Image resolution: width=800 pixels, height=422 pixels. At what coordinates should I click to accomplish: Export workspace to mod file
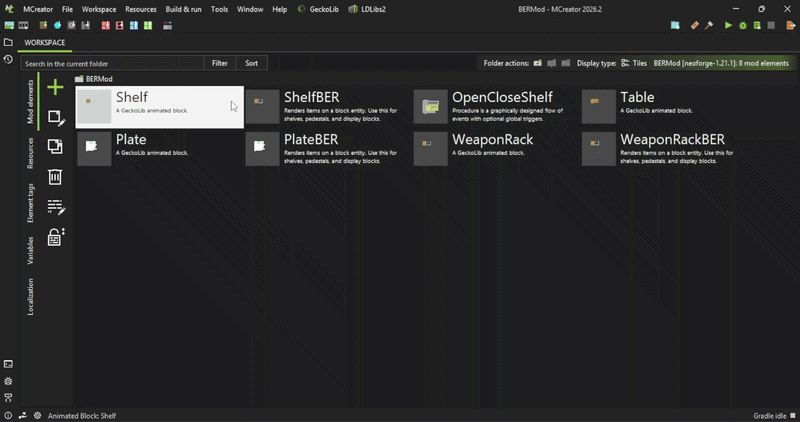791,26
